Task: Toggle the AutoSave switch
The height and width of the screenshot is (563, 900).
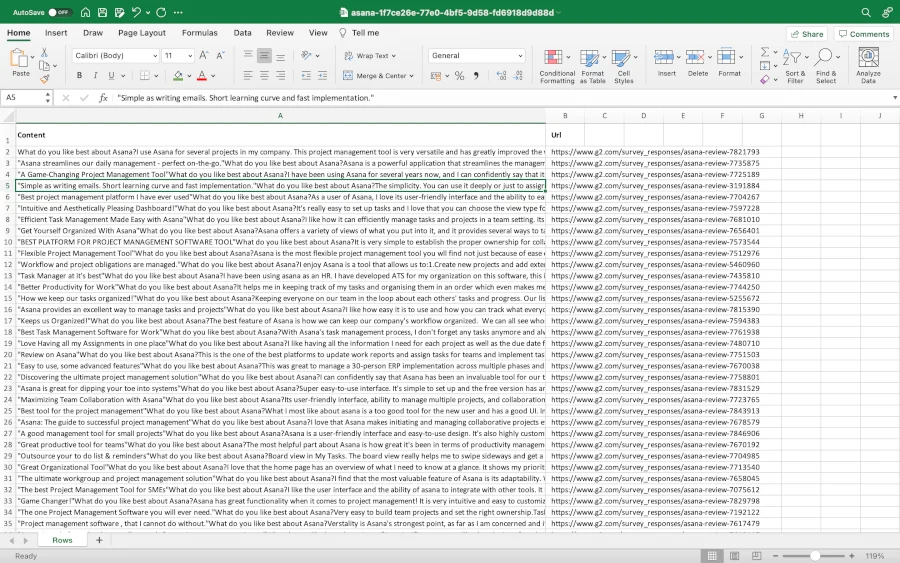Action: 59,12
